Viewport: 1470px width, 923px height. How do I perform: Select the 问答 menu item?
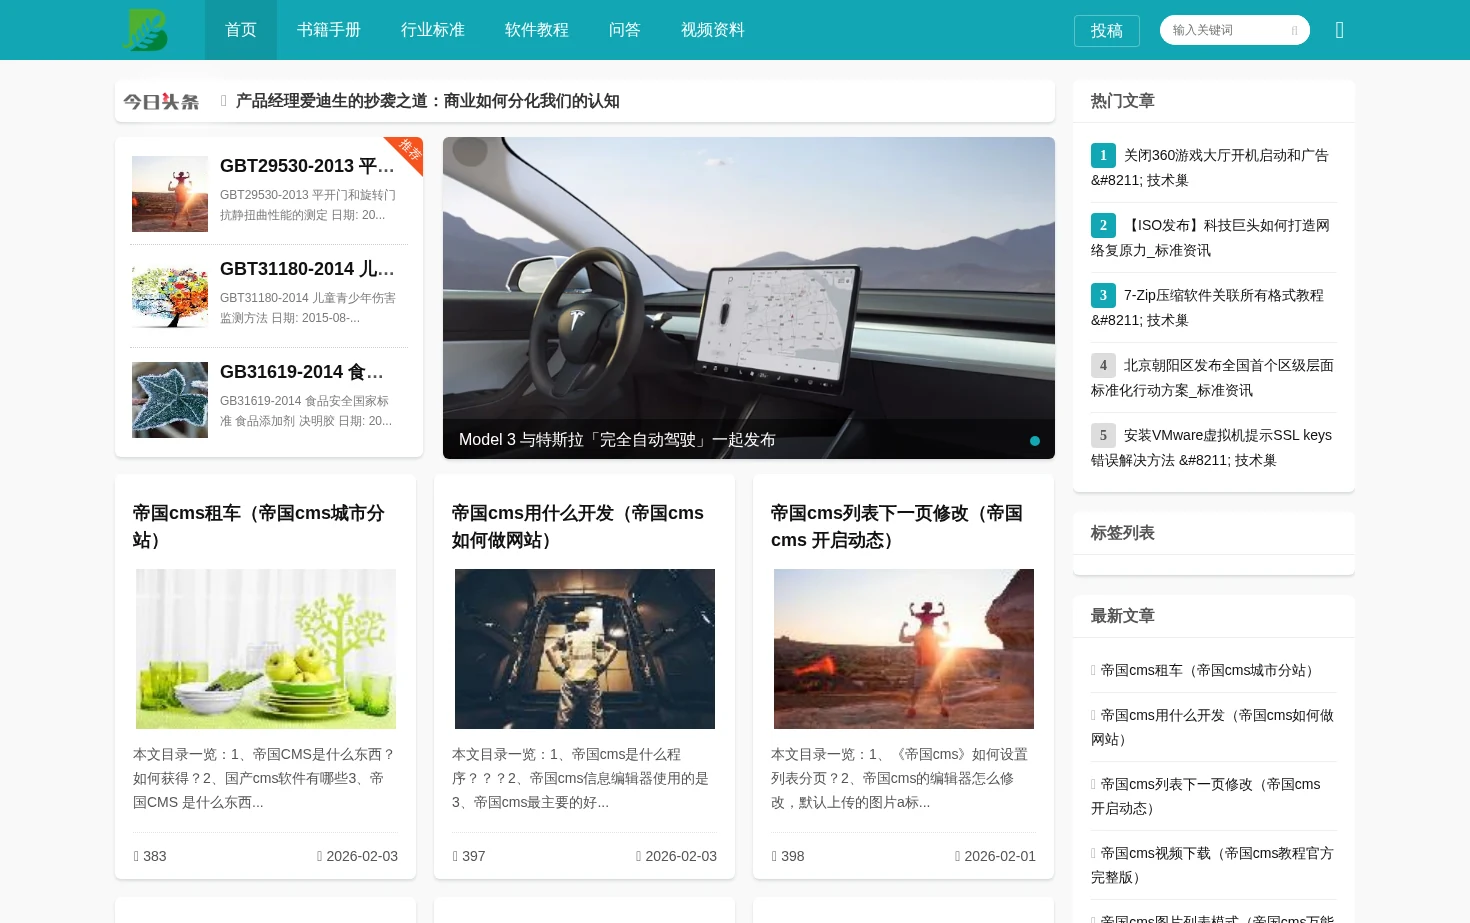[625, 30]
